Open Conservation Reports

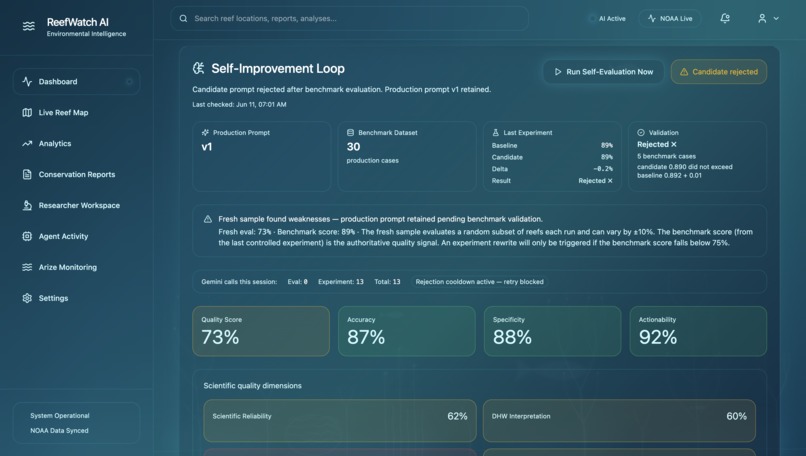[x=77, y=174]
